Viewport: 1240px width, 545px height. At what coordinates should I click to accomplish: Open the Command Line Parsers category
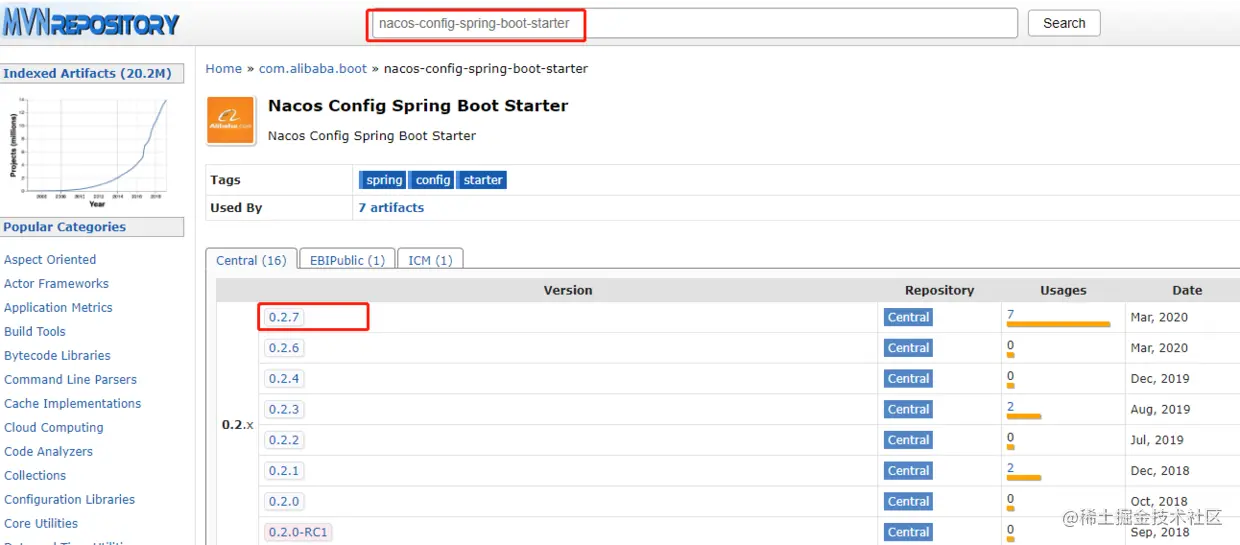[70, 379]
